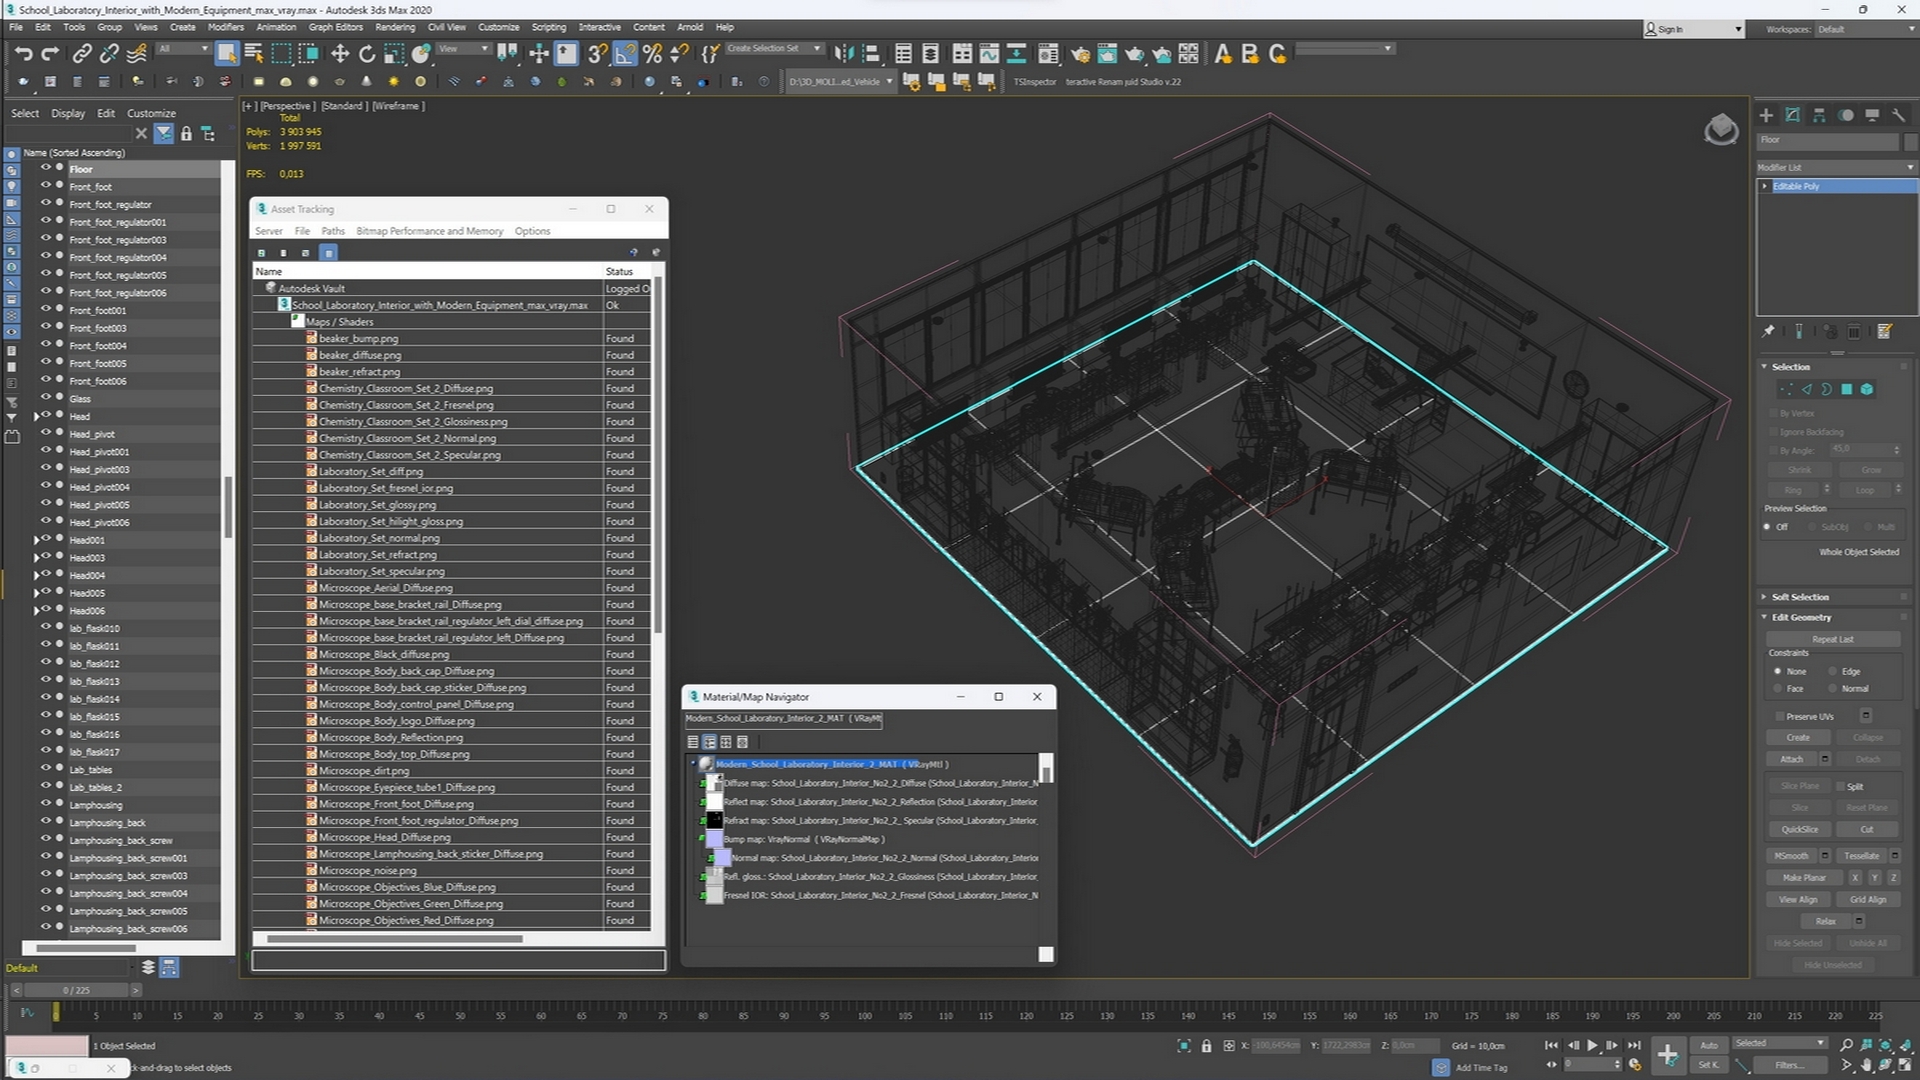Click the Repeat Last button
1920x1080 pixels.
pos(1832,640)
